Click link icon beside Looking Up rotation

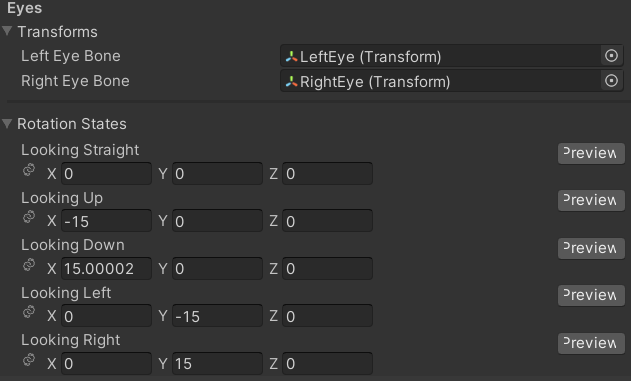pos(29,217)
